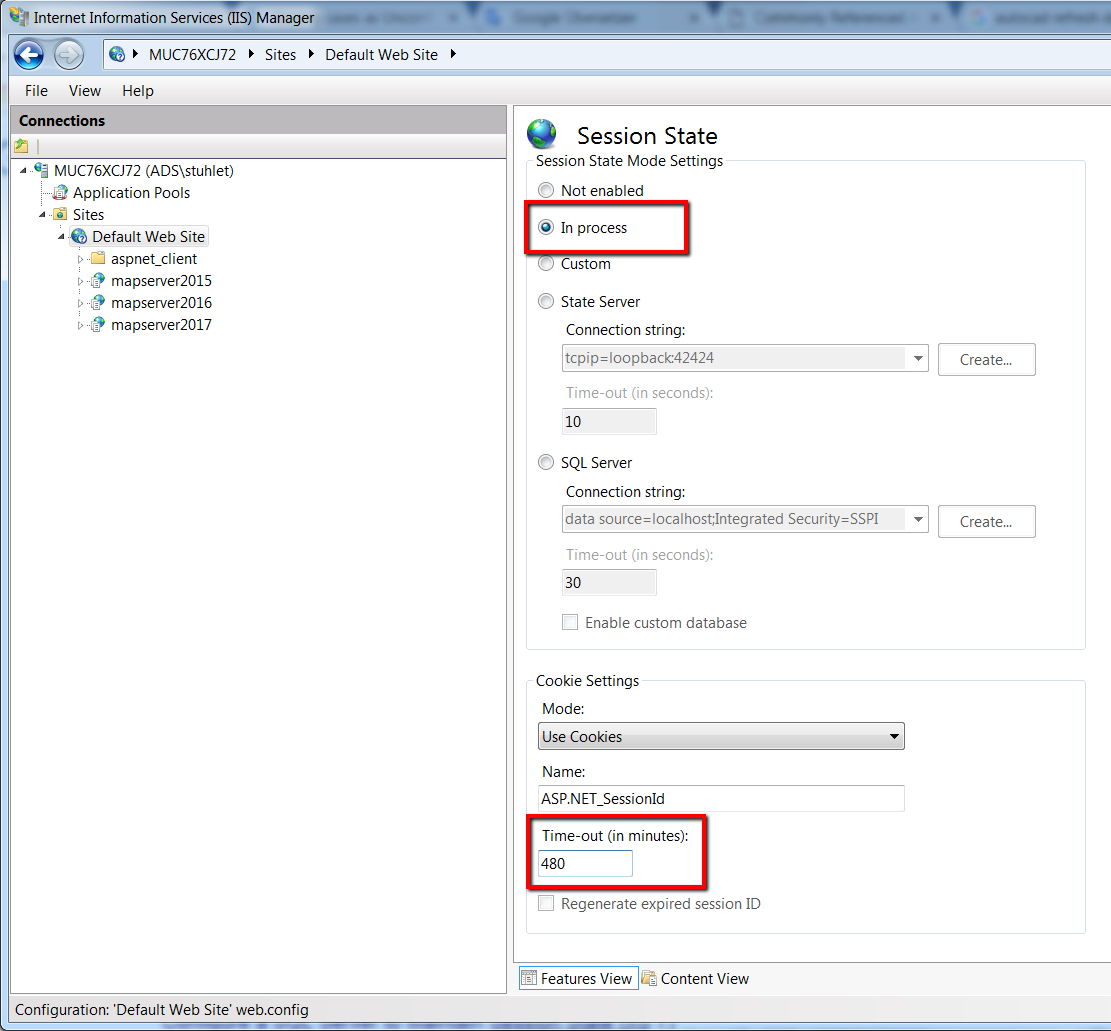Click the Session State globe icon
The image size is (1111, 1031).
tap(542, 133)
